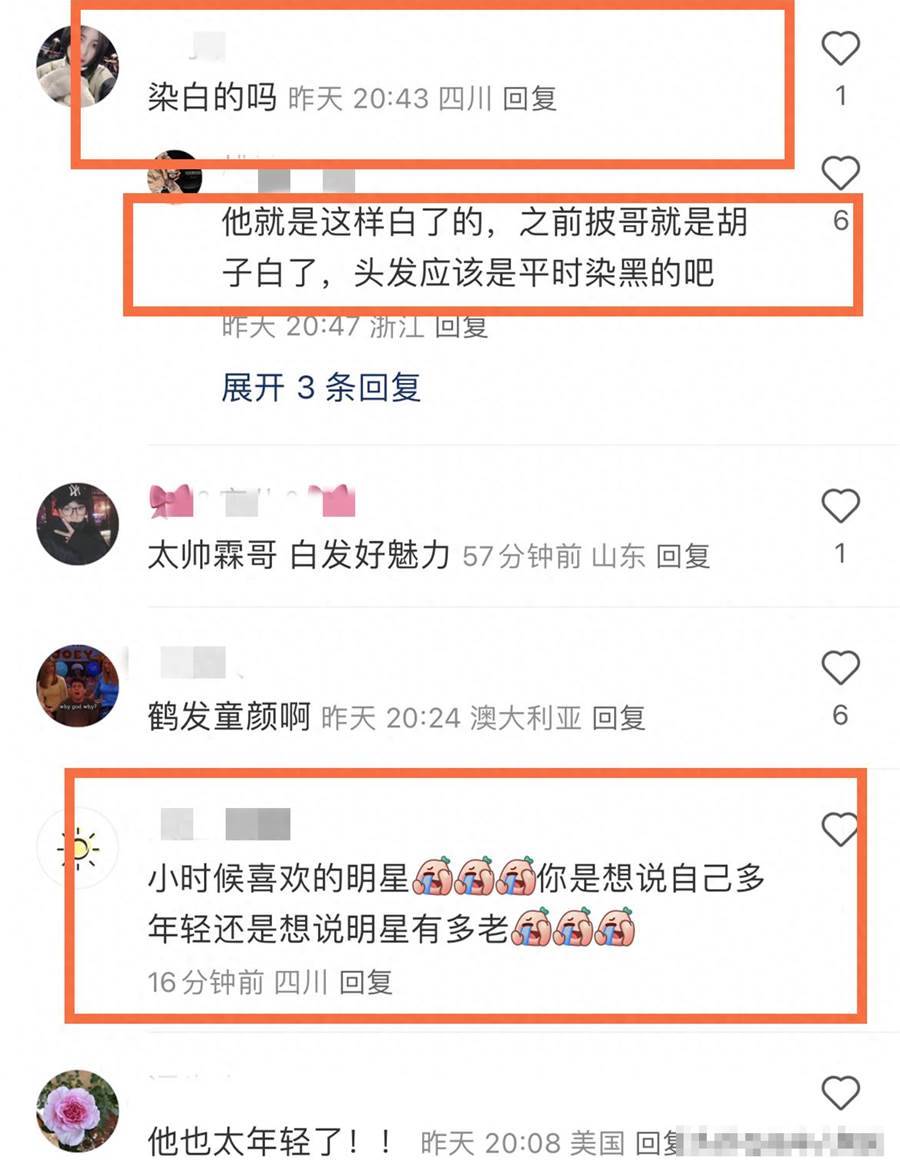Open sun icon avatar of 四川 commenter

pos(77,848)
